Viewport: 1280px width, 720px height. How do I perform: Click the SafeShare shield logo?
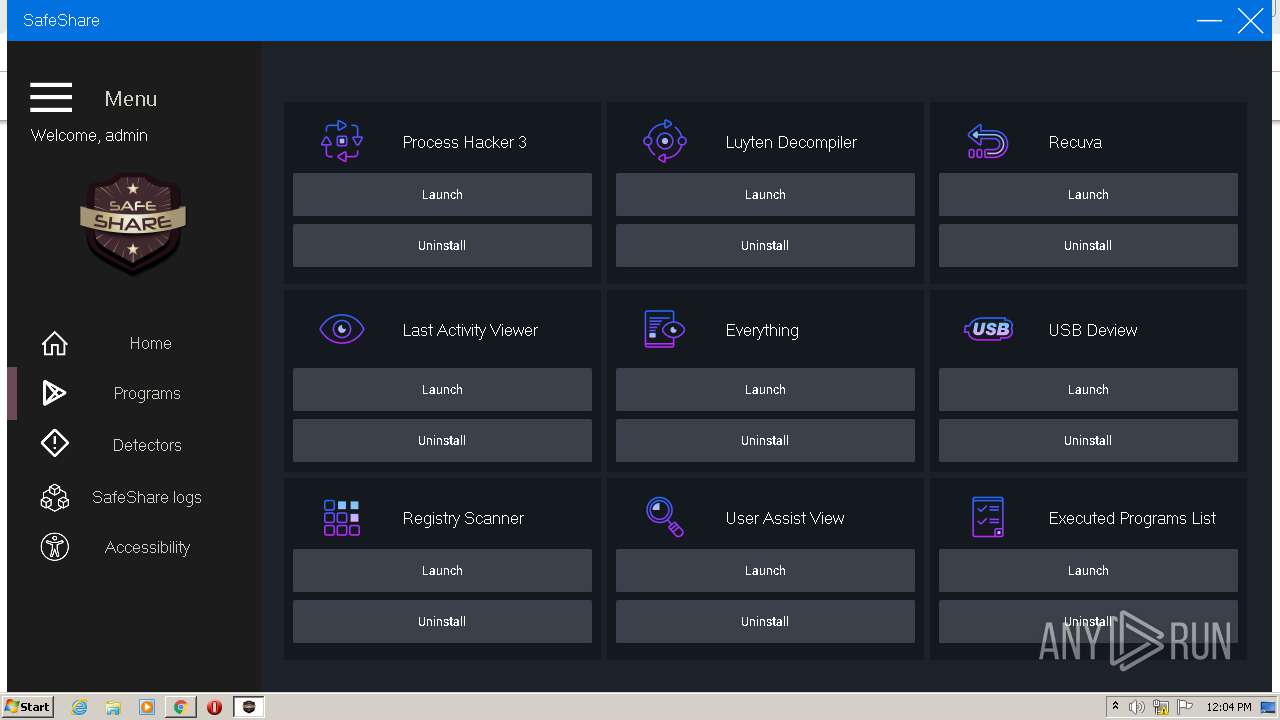[x=133, y=224]
